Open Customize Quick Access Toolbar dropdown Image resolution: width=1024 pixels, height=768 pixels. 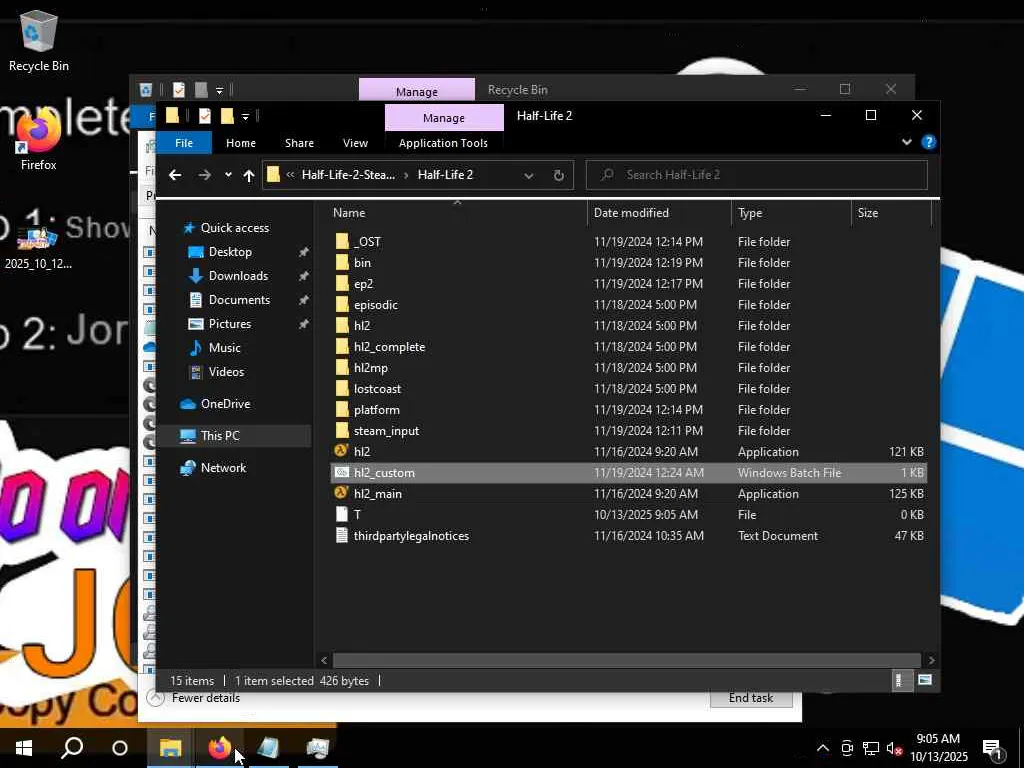tap(246, 116)
